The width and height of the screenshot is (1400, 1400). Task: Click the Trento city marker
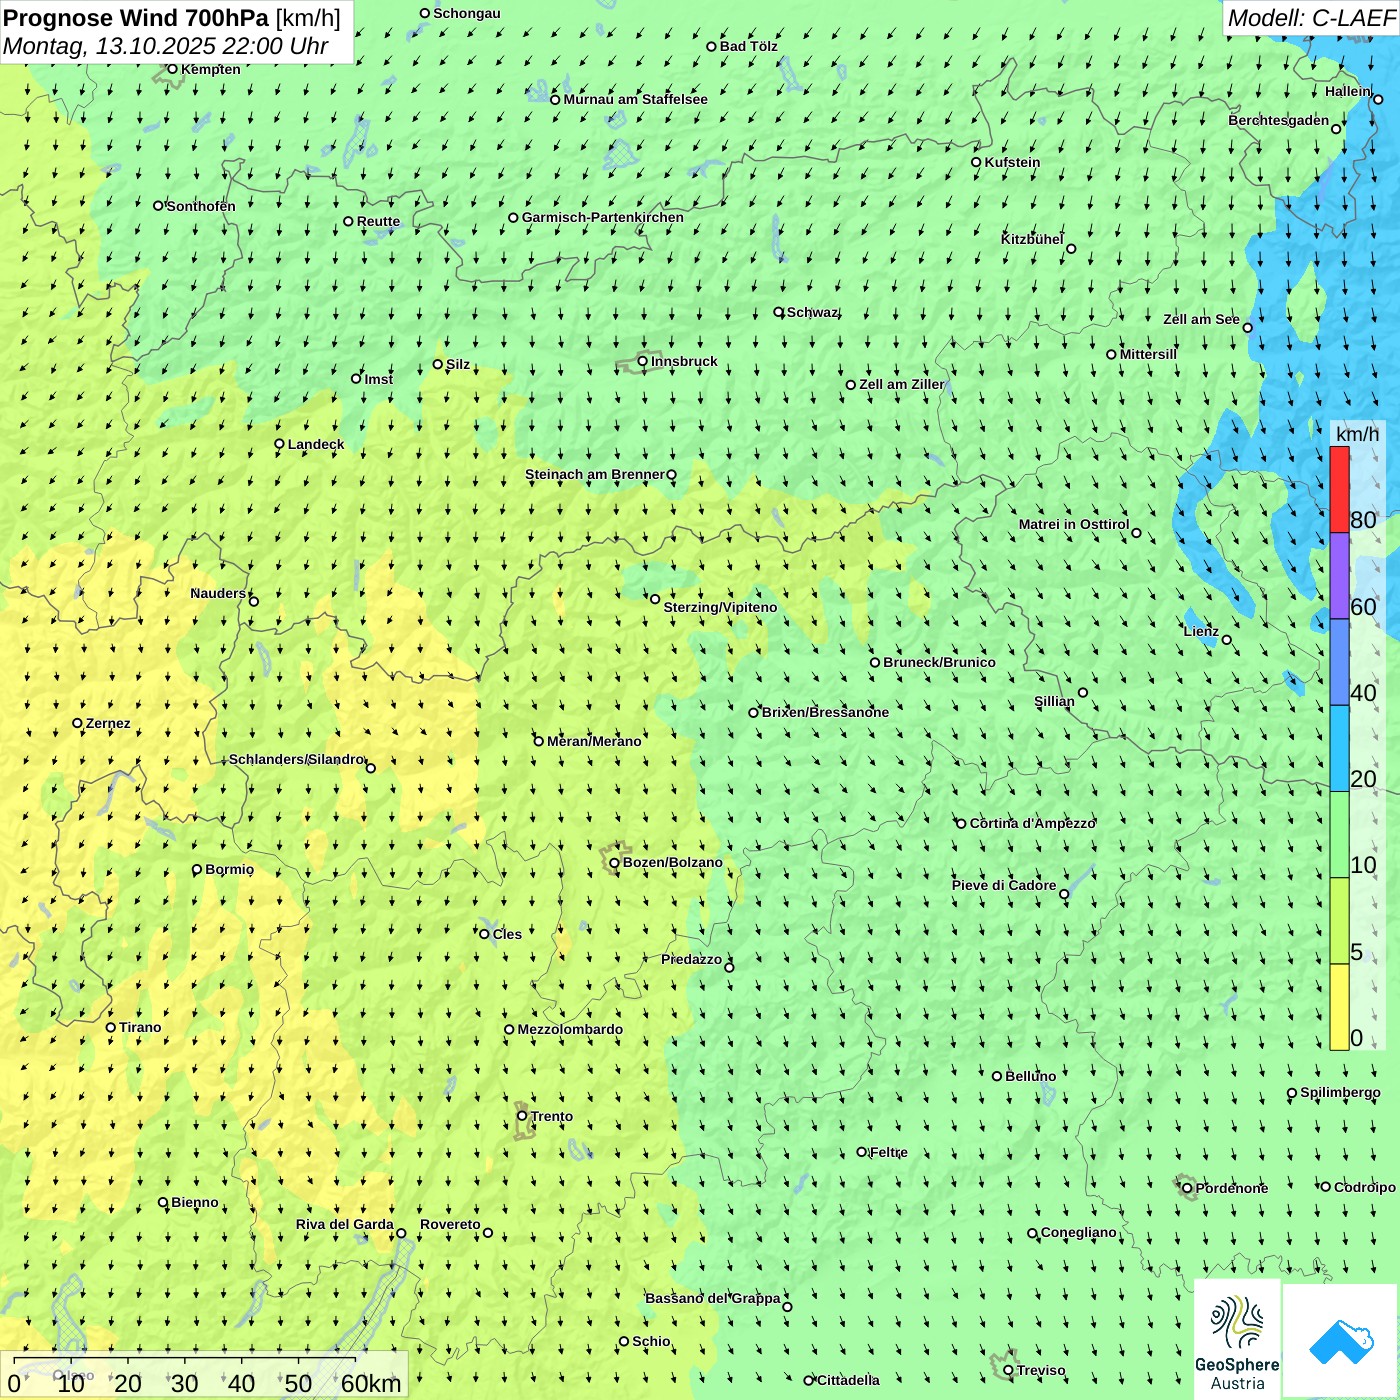(522, 1116)
